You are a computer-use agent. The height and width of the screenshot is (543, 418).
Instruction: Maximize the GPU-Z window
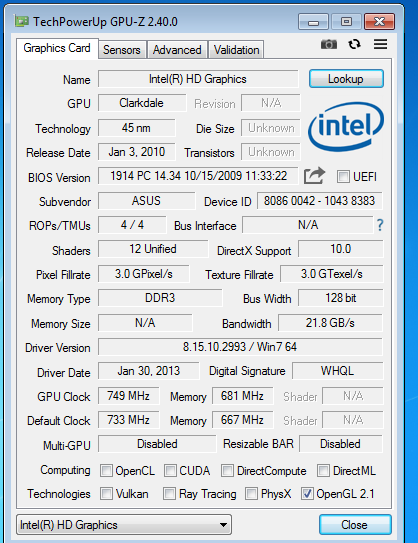click(x=346, y=22)
